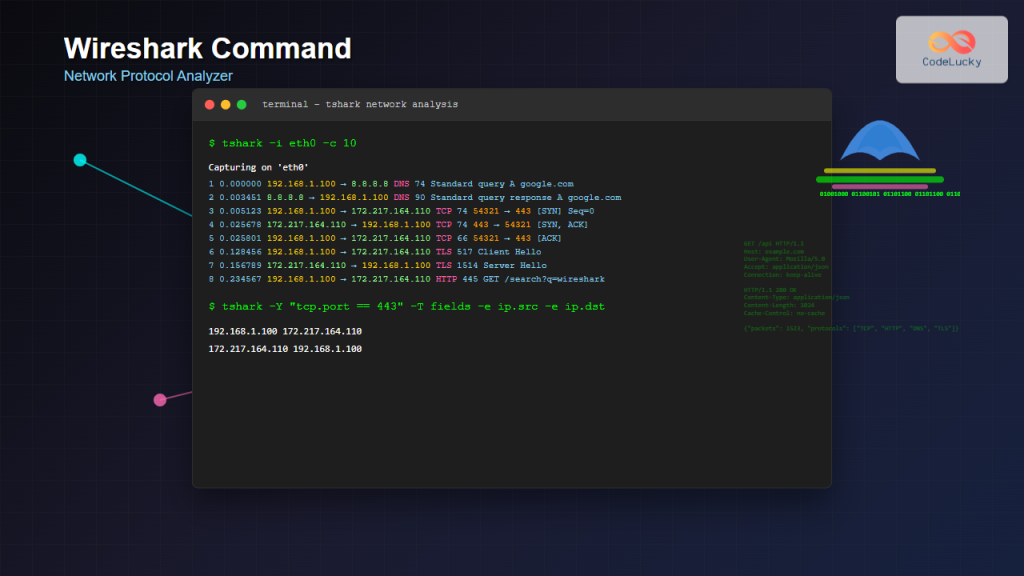Click the terminal title 'tshark network analysis'
This screenshot has width=1024, height=576.
click(360, 105)
